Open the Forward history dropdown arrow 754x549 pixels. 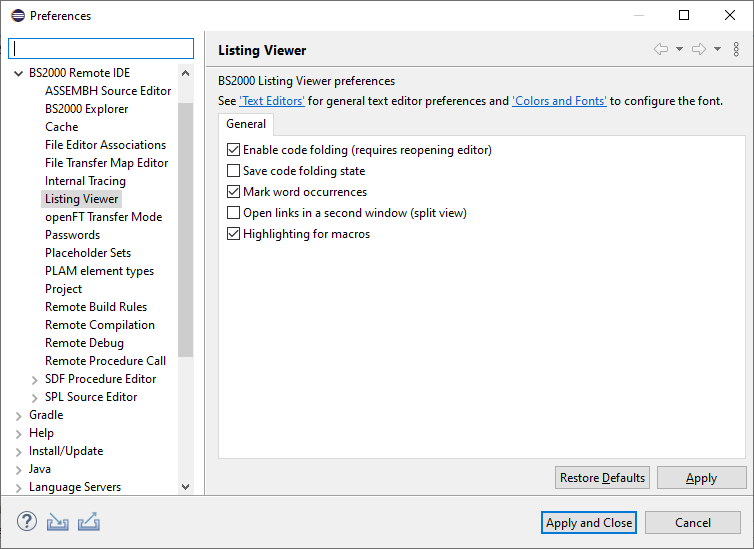[x=717, y=50]
